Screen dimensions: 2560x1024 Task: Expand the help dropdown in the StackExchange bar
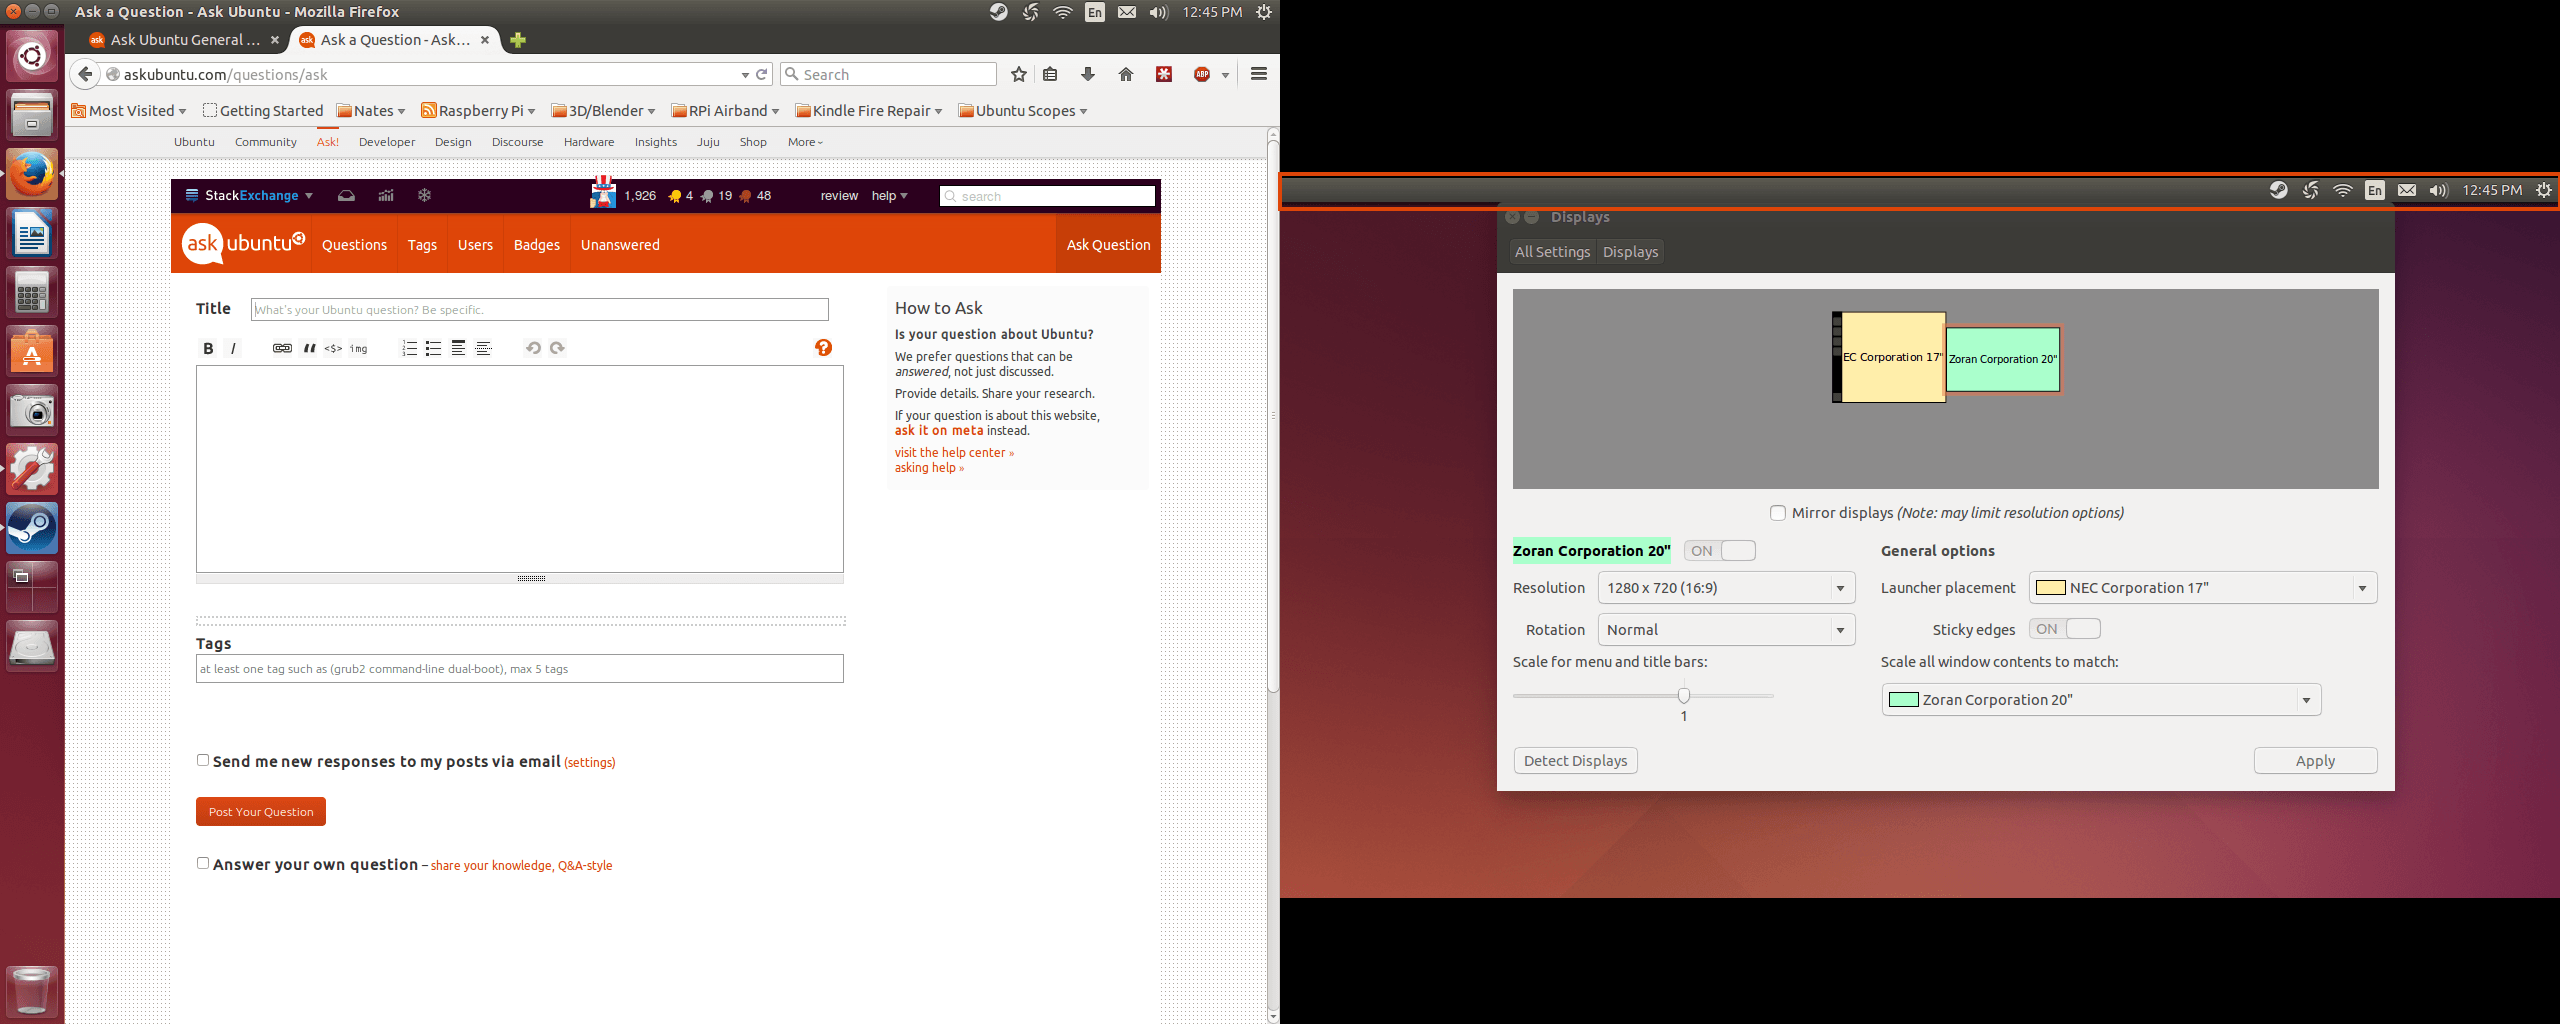coord(889,196)
